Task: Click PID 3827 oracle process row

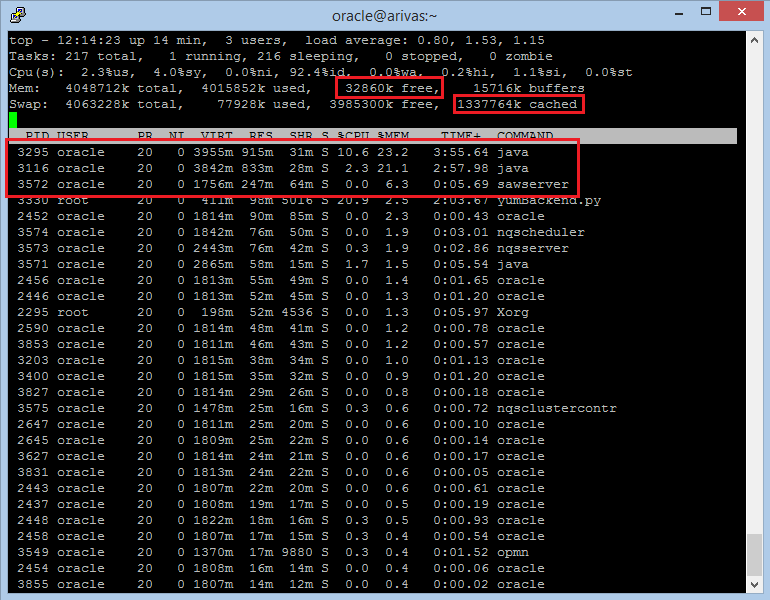Action: (x=281, y=392)
